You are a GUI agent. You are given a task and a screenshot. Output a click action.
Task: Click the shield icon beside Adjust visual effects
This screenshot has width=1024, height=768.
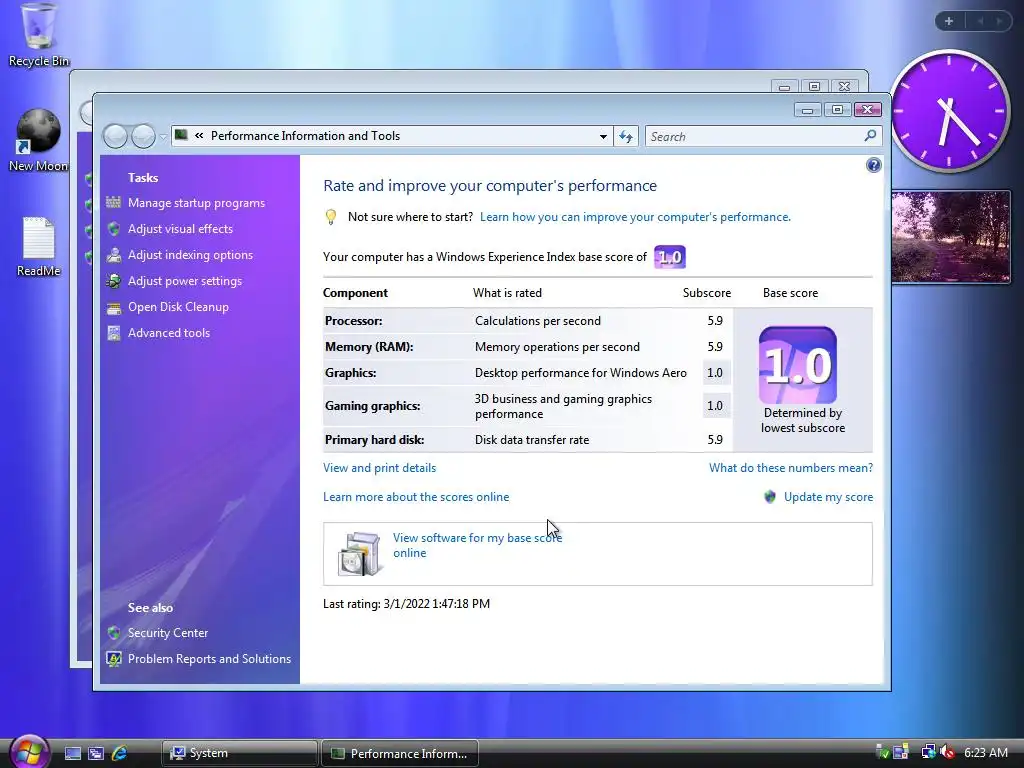tap(114, 229)
